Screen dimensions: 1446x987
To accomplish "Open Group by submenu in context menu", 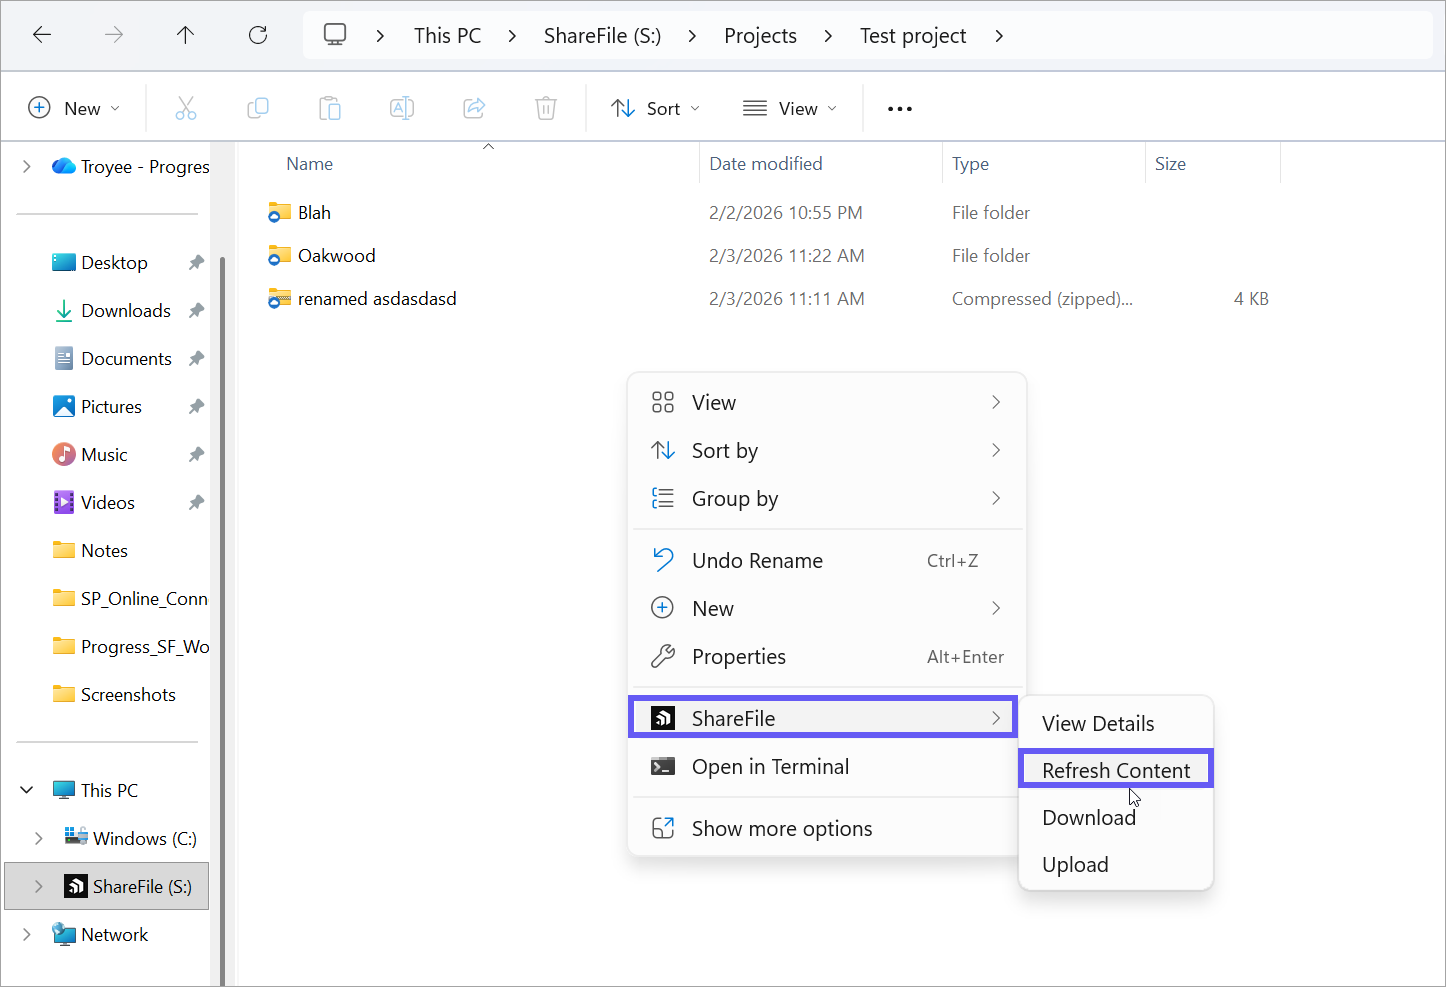I will [x=826, y=499].
